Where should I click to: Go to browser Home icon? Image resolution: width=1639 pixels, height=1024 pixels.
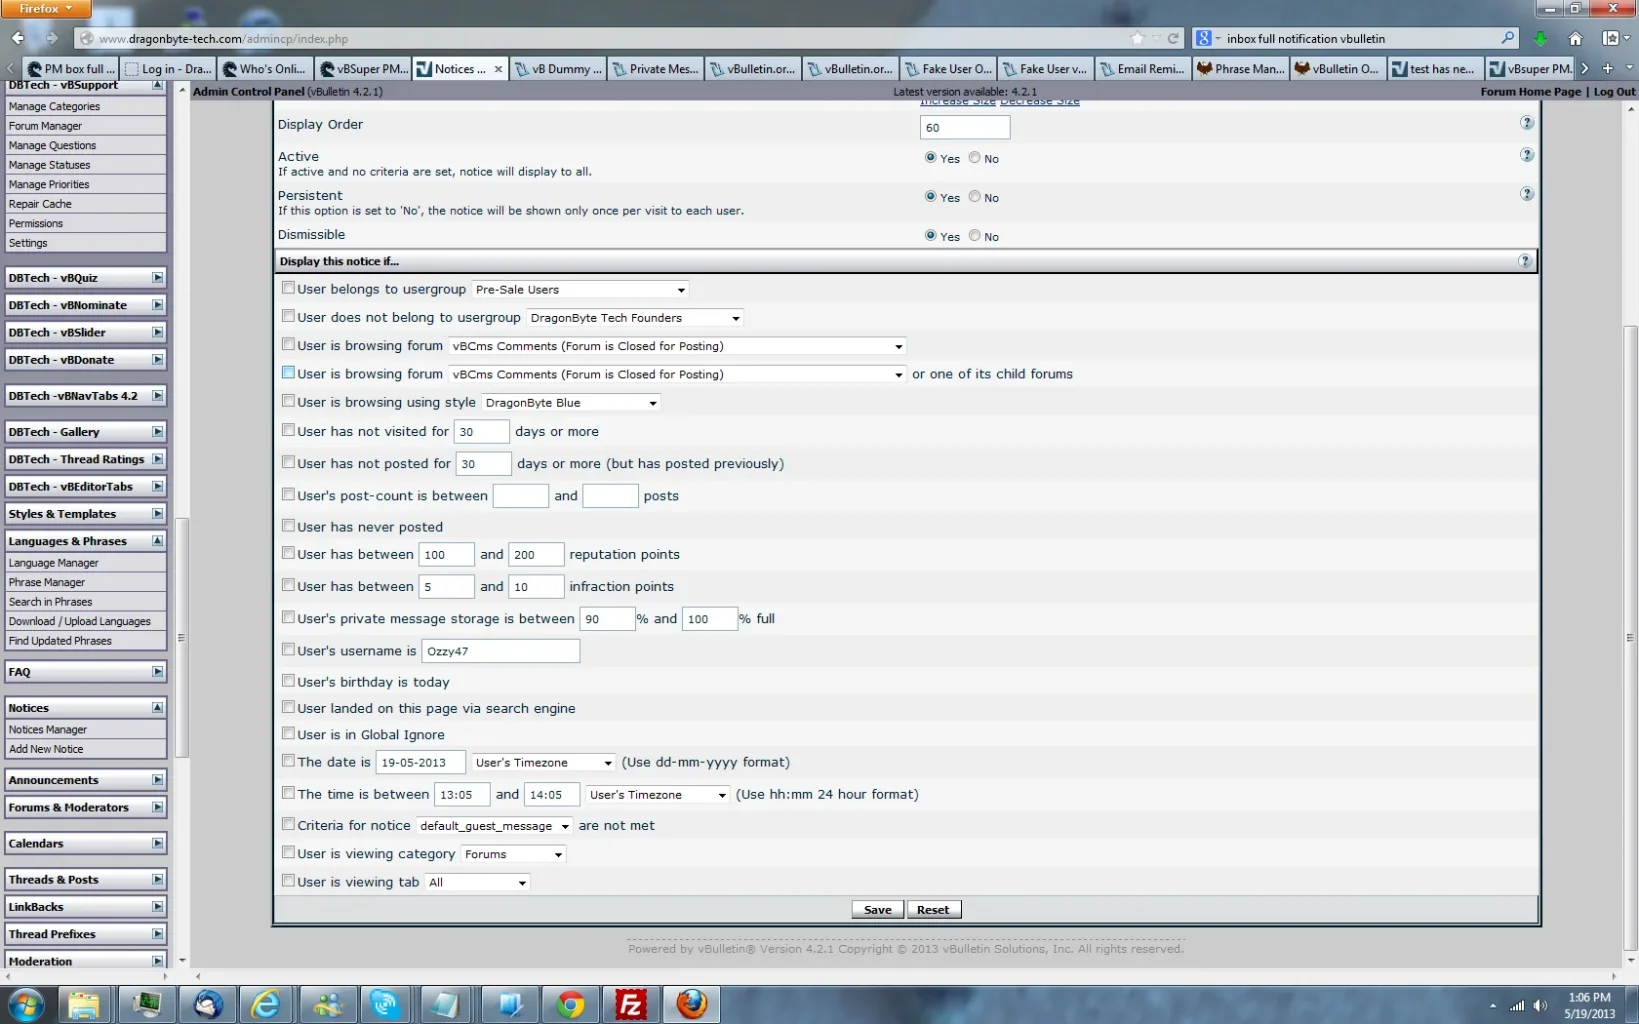point(1575,38)
